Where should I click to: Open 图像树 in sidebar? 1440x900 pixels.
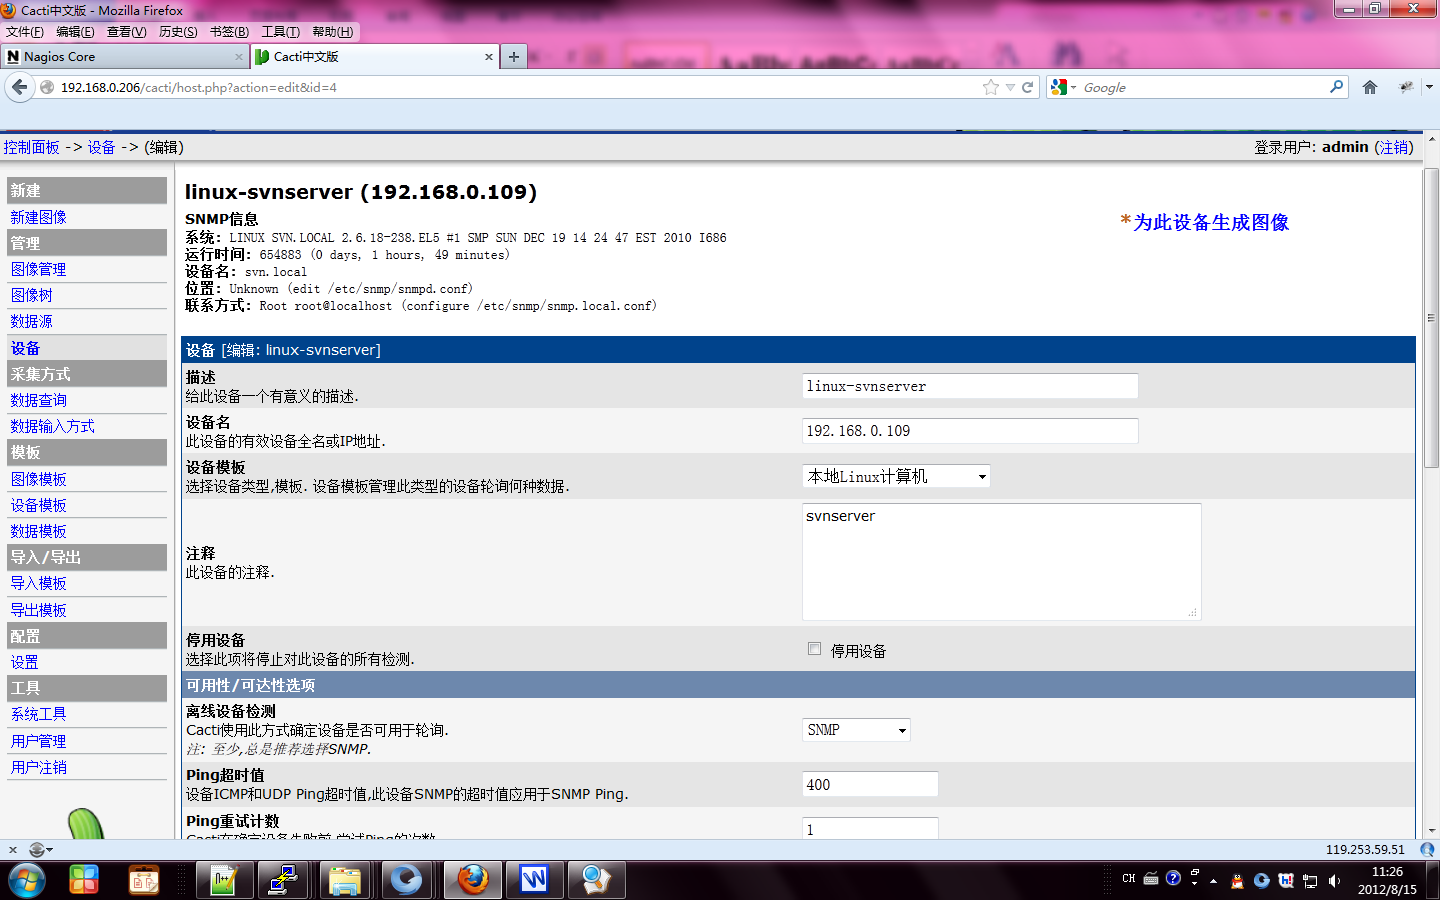(31, 295)
